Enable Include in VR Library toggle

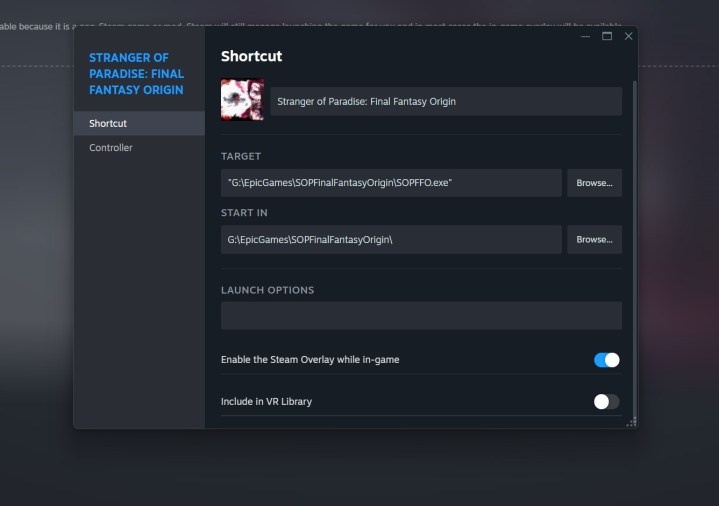coord(606,401)
